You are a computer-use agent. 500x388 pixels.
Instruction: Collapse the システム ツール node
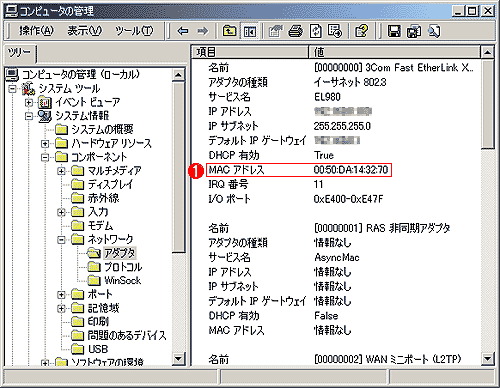click(12, 89)
